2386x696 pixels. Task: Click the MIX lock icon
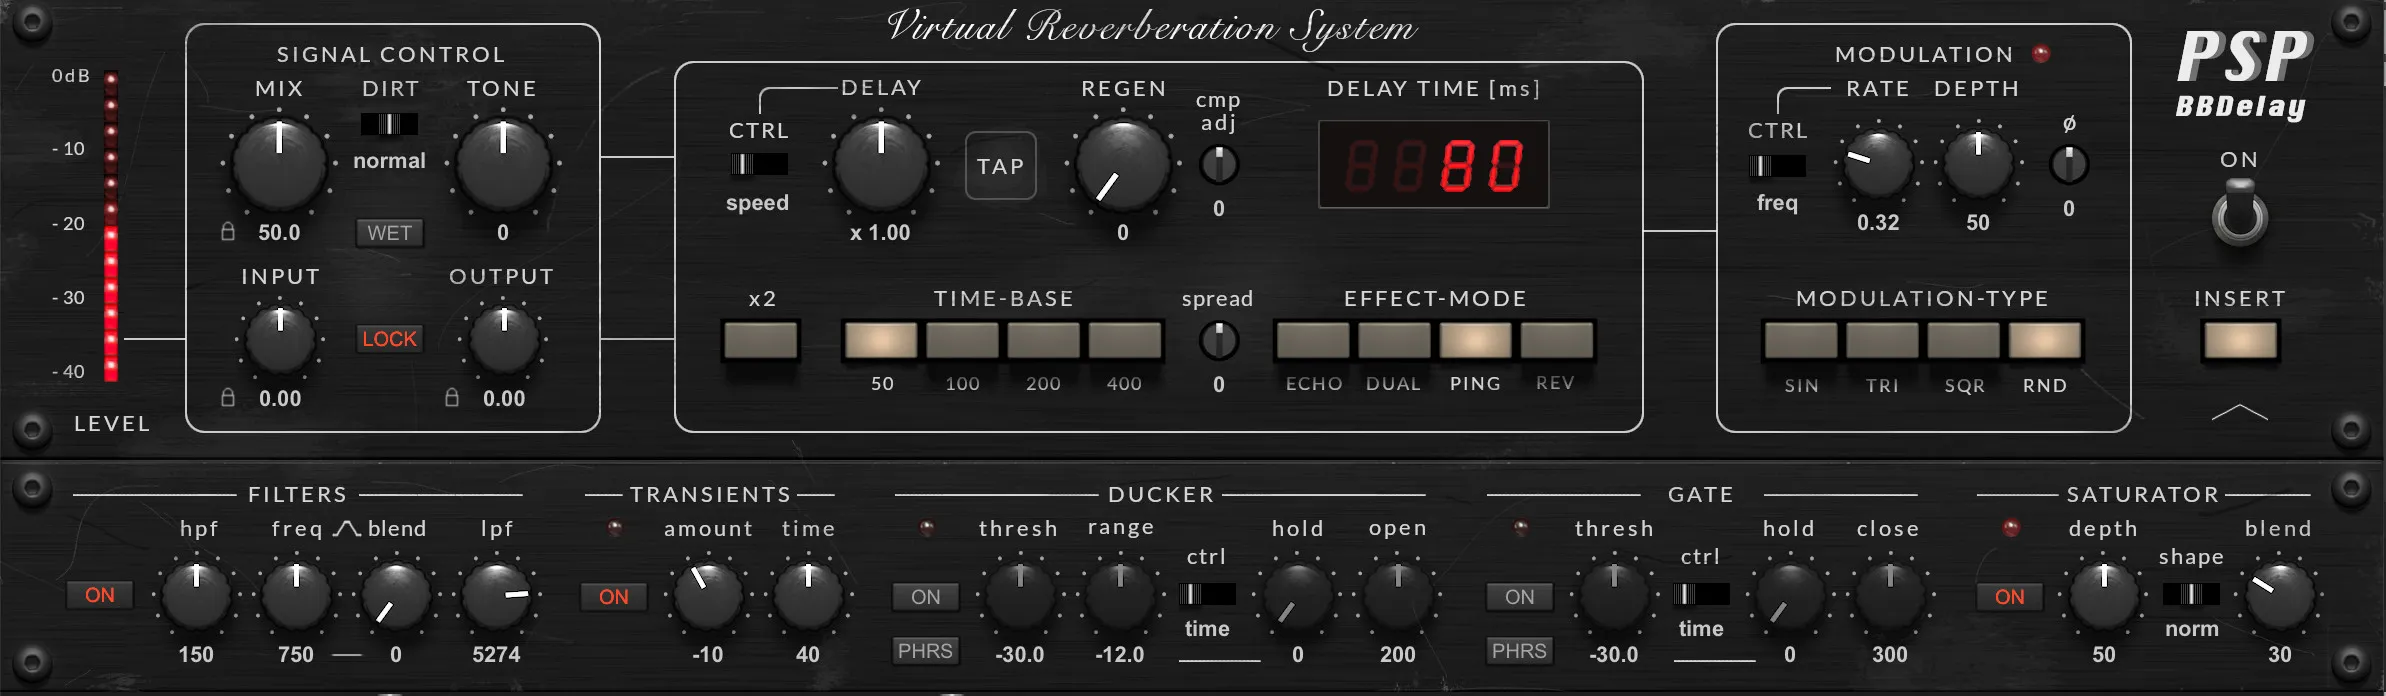click(228, 232)
